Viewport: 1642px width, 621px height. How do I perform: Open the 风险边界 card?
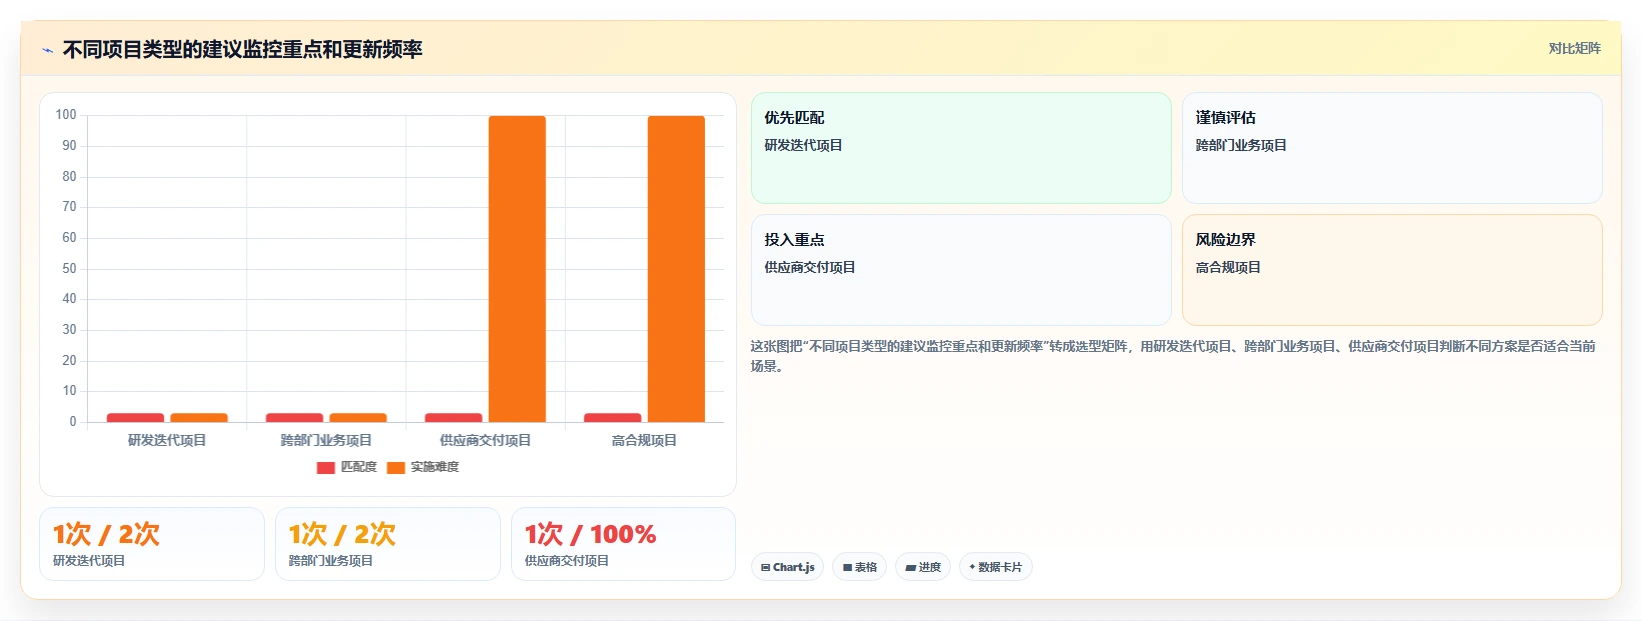pos(1392,270)
